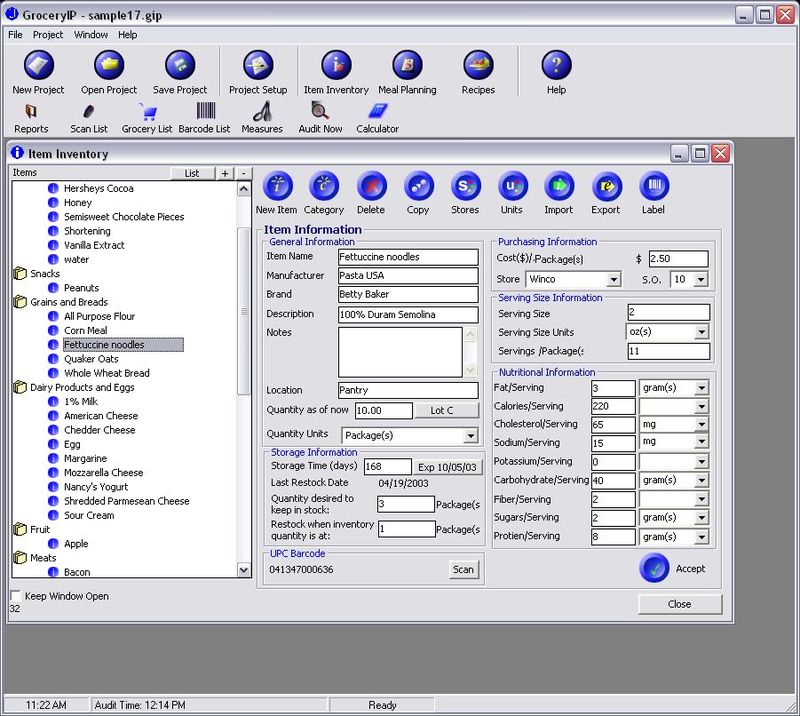Launch the Calculator tool
The image size is (800, 716).
(x=378, y=111)
